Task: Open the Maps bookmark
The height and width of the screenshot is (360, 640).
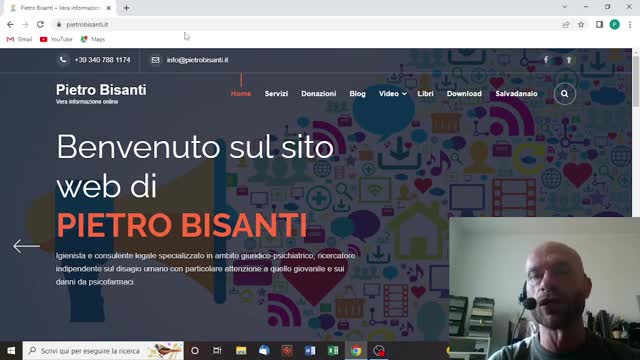Action: tap(93, 39)
